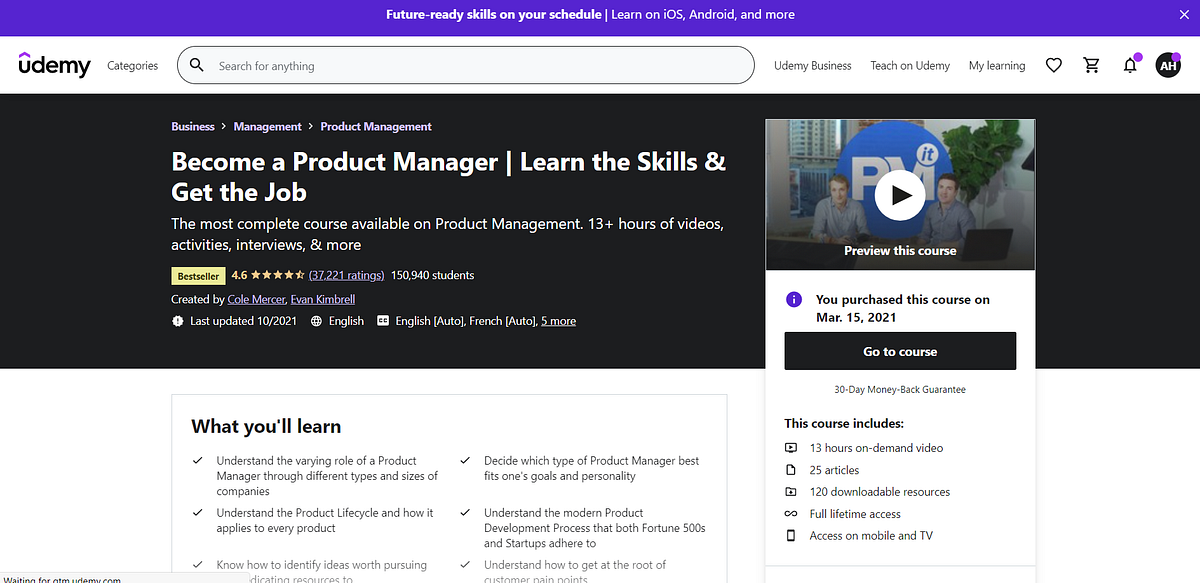This screenshot has width=1200, height=583.
Task: Dismiss the purple promo banner
Action: click(x=1184, y=14)
